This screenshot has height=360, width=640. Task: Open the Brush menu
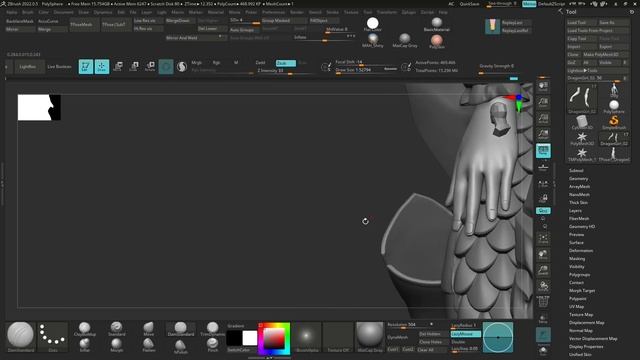pos(28,12)
